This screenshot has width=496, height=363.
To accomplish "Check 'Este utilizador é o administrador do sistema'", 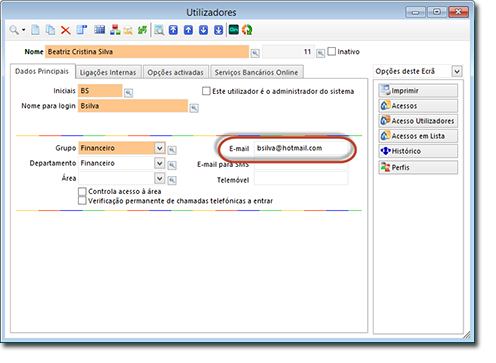I will [206, 91].
